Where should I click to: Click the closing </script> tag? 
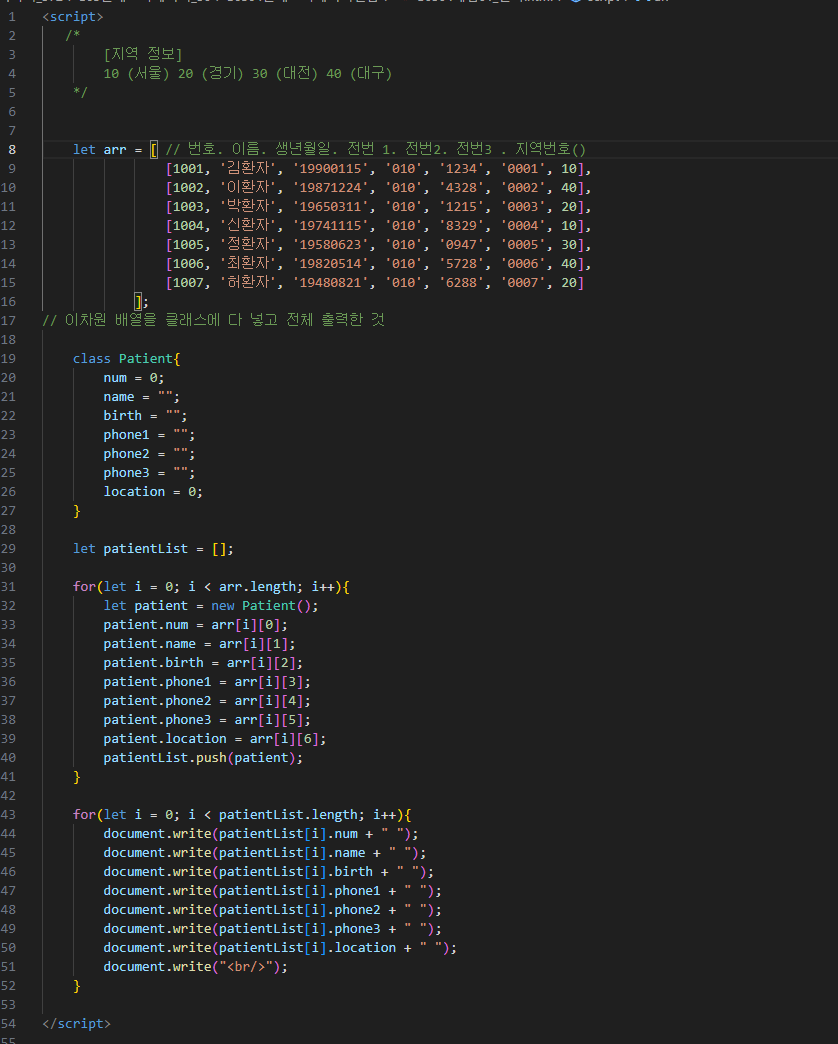[77, 1024]
